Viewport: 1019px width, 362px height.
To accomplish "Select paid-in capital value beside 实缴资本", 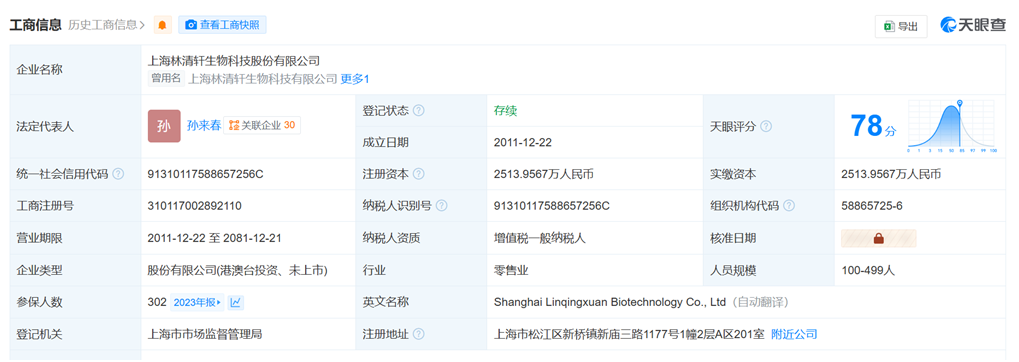I will [x=891, y=174].
